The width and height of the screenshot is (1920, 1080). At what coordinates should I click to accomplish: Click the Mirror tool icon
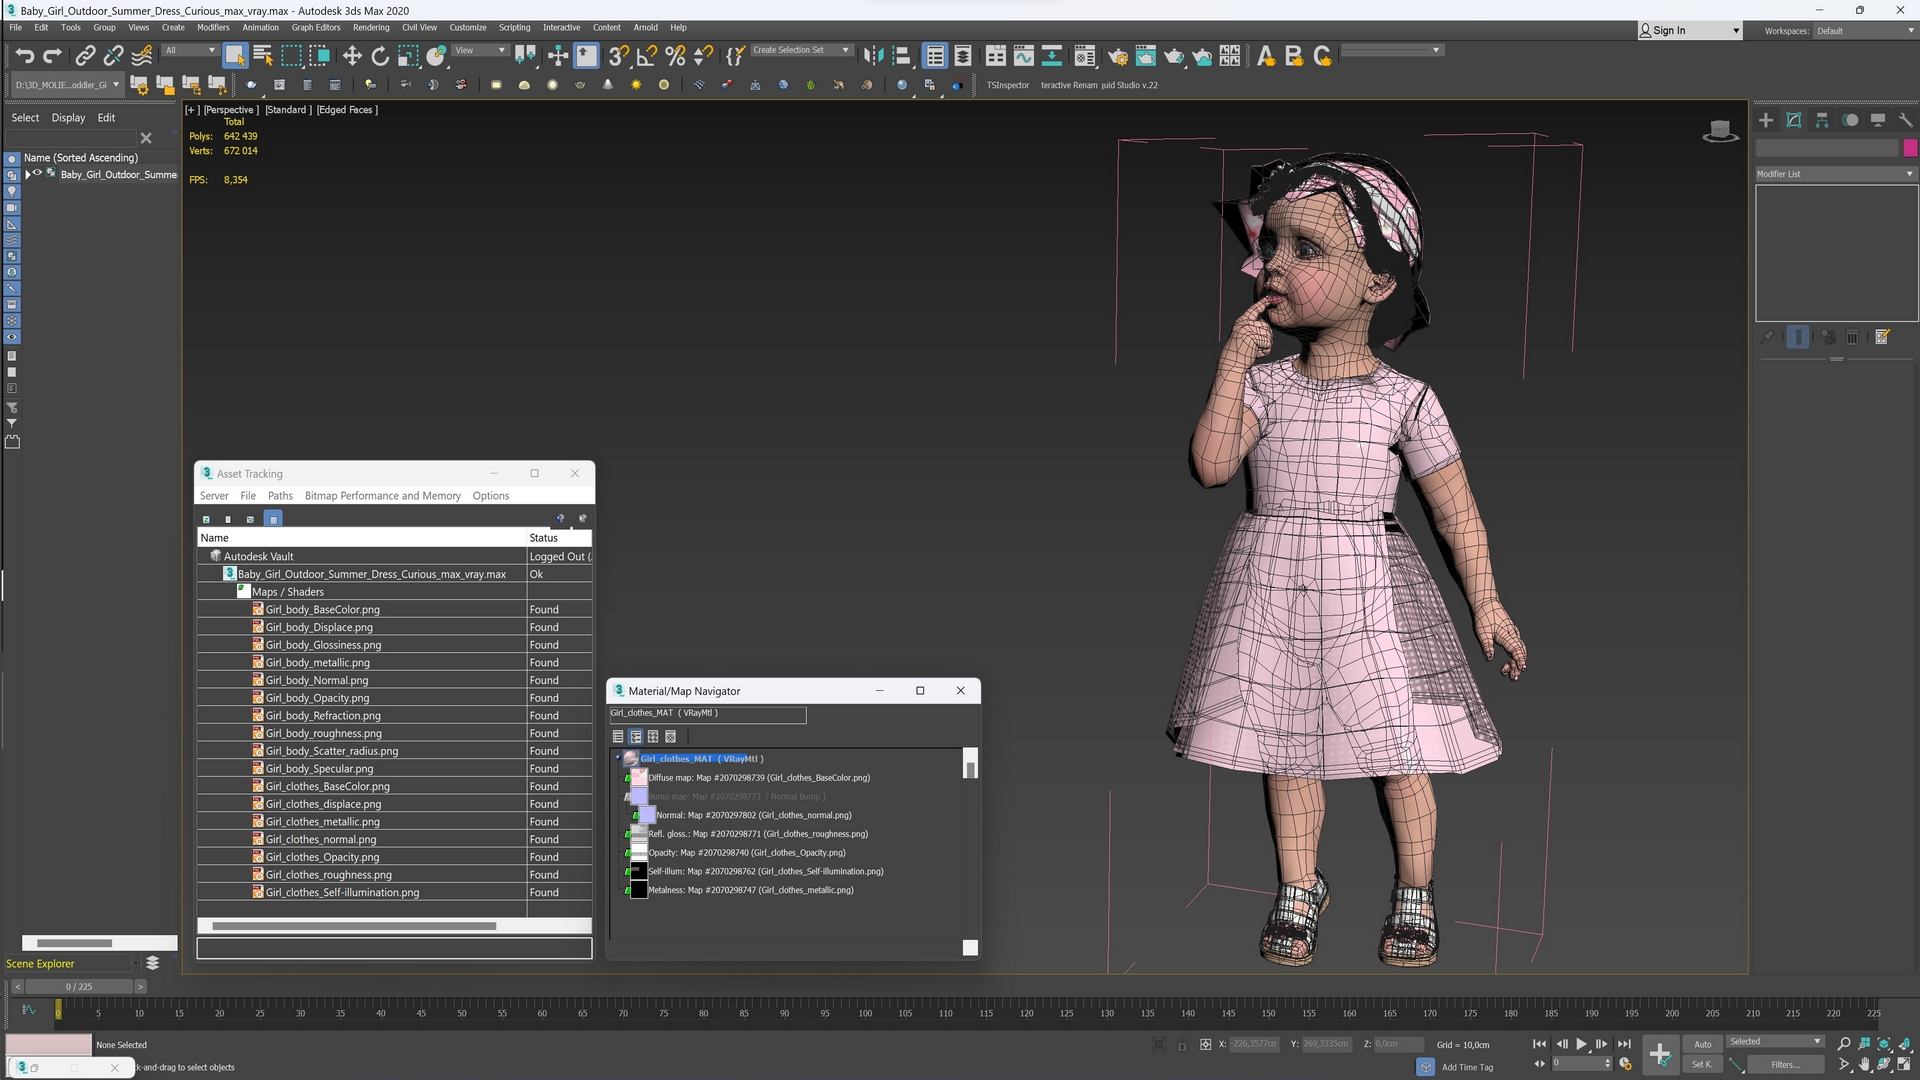coord(873,56)
